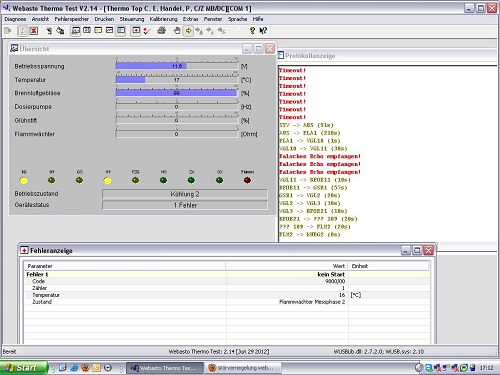Click status bar 'WUSBLib.dll' version text
This screenshot has width=500, height=375.
[379, 352]
